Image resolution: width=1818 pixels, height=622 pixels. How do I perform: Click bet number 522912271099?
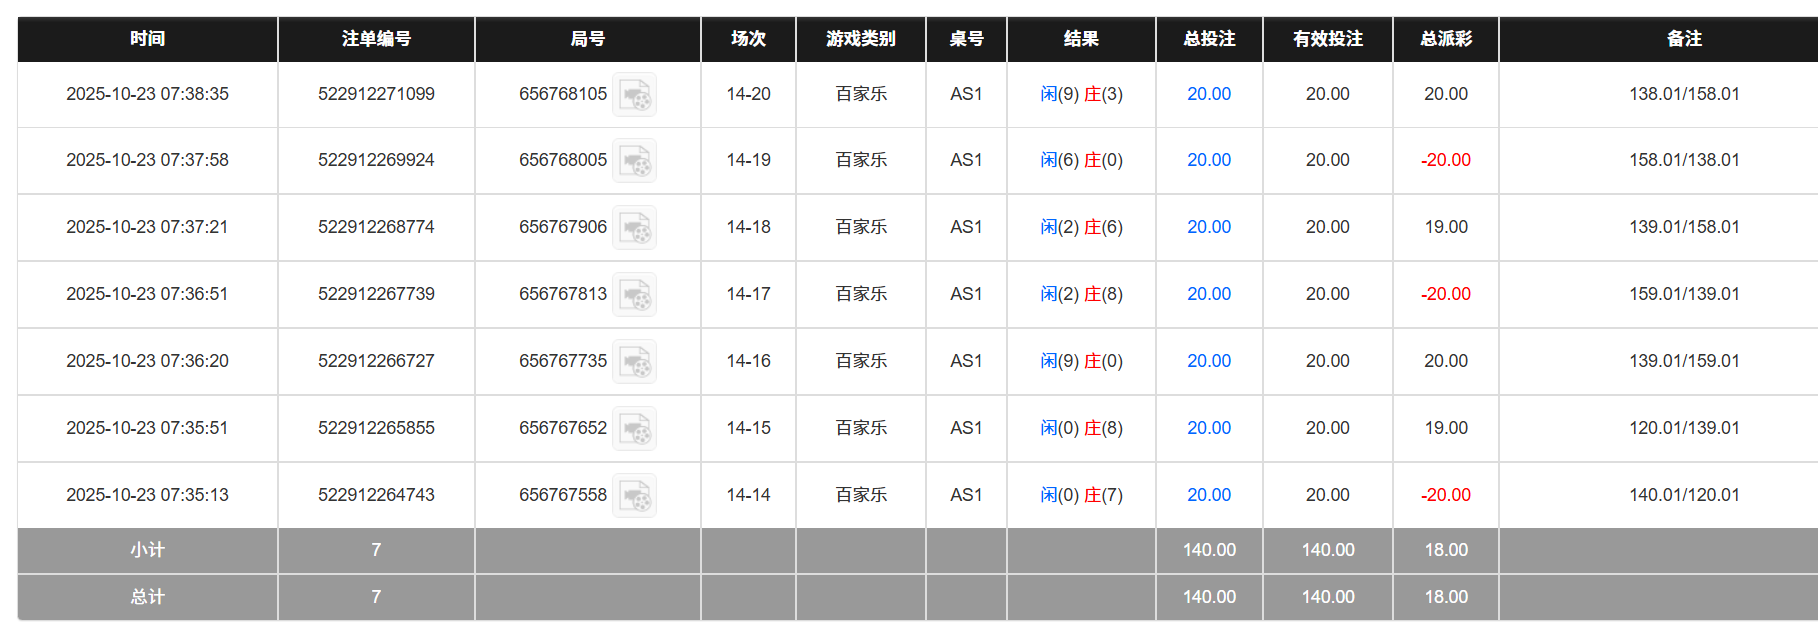pos(376,94)
